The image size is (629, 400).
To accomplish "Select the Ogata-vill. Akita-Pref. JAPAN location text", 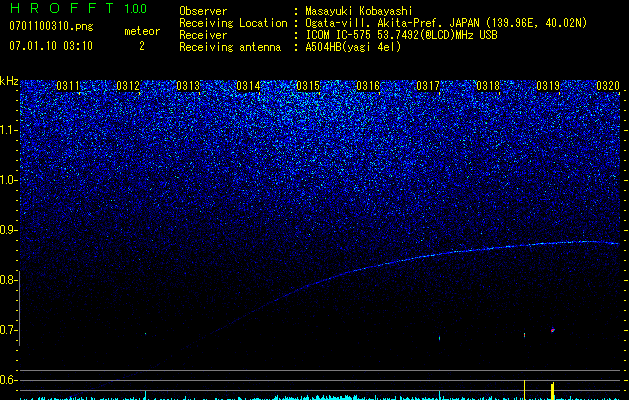I will [x=446, y=23].
